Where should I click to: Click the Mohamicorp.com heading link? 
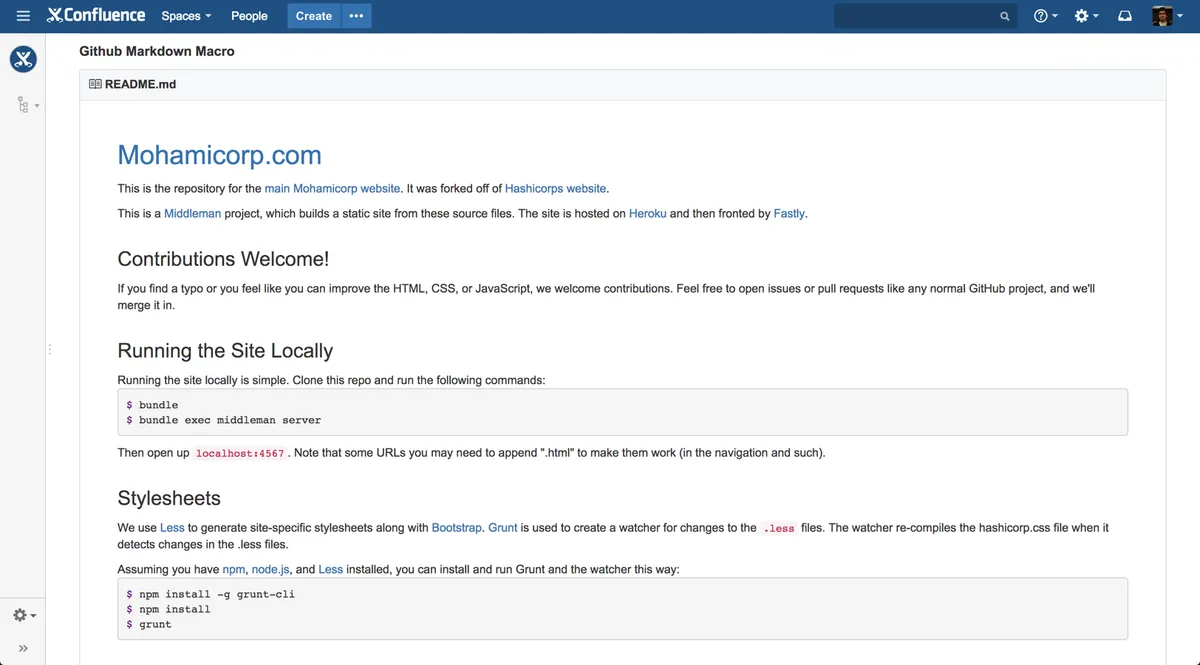(219, 155)
